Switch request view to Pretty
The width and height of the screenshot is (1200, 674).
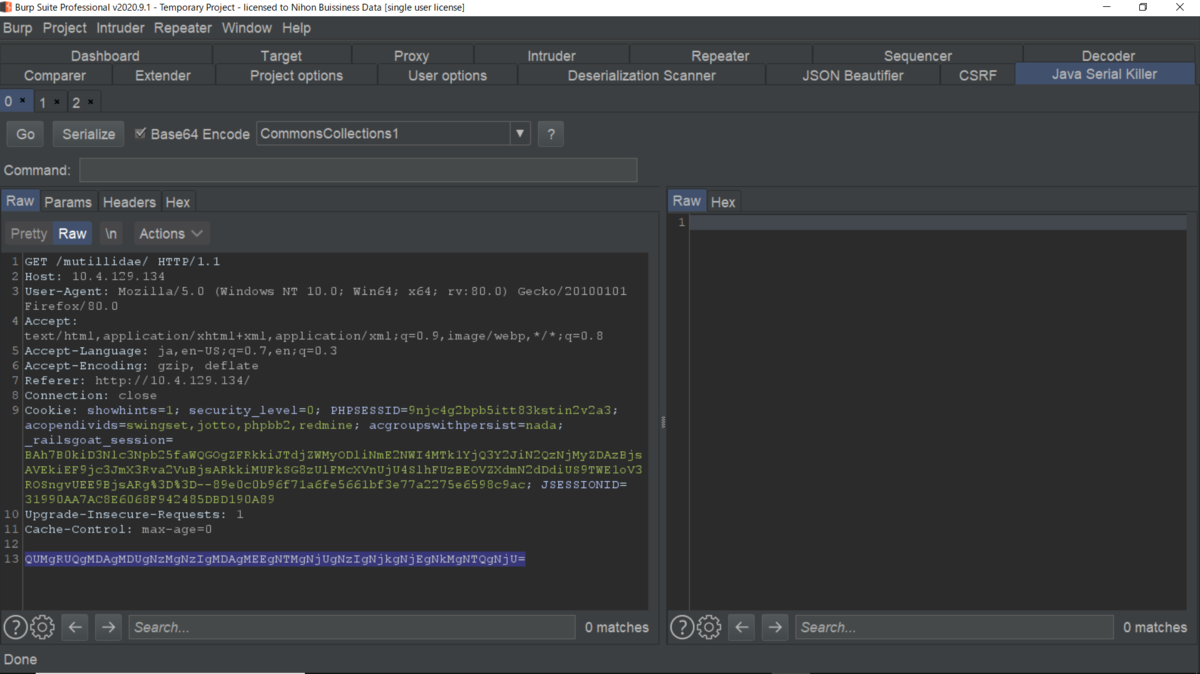[29, 233]
